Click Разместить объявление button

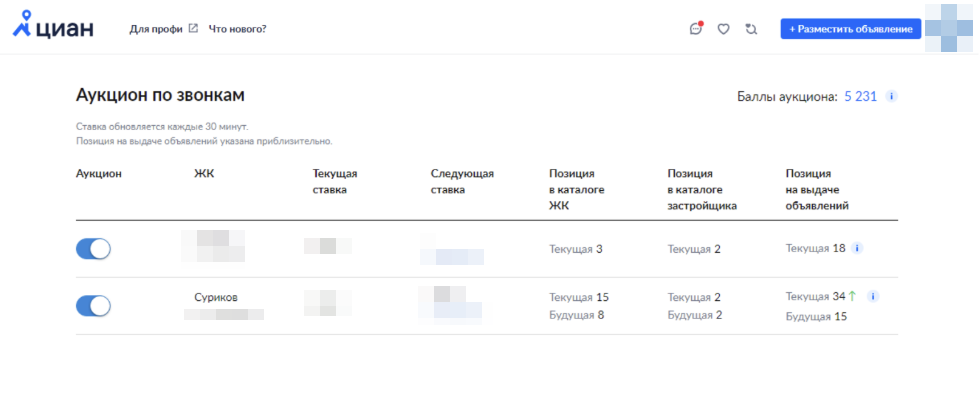pyautogui.click(x=850, y=29)
